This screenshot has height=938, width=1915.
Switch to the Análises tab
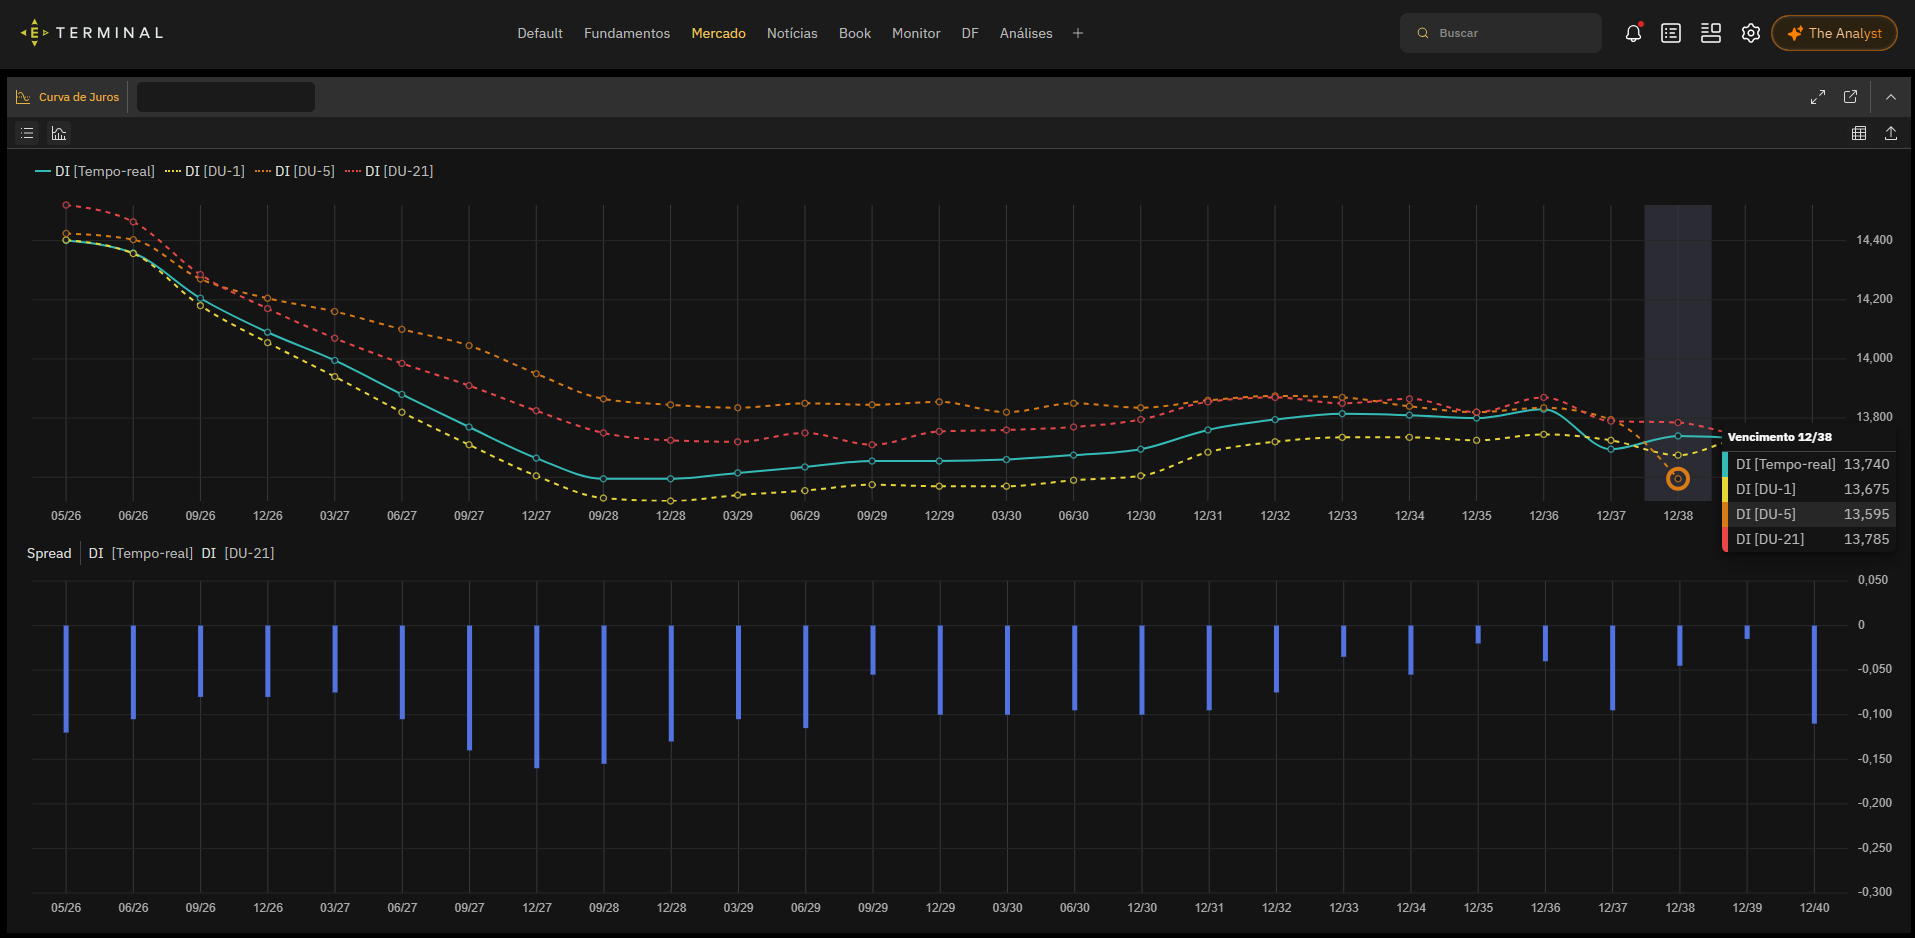(1026, 33)
